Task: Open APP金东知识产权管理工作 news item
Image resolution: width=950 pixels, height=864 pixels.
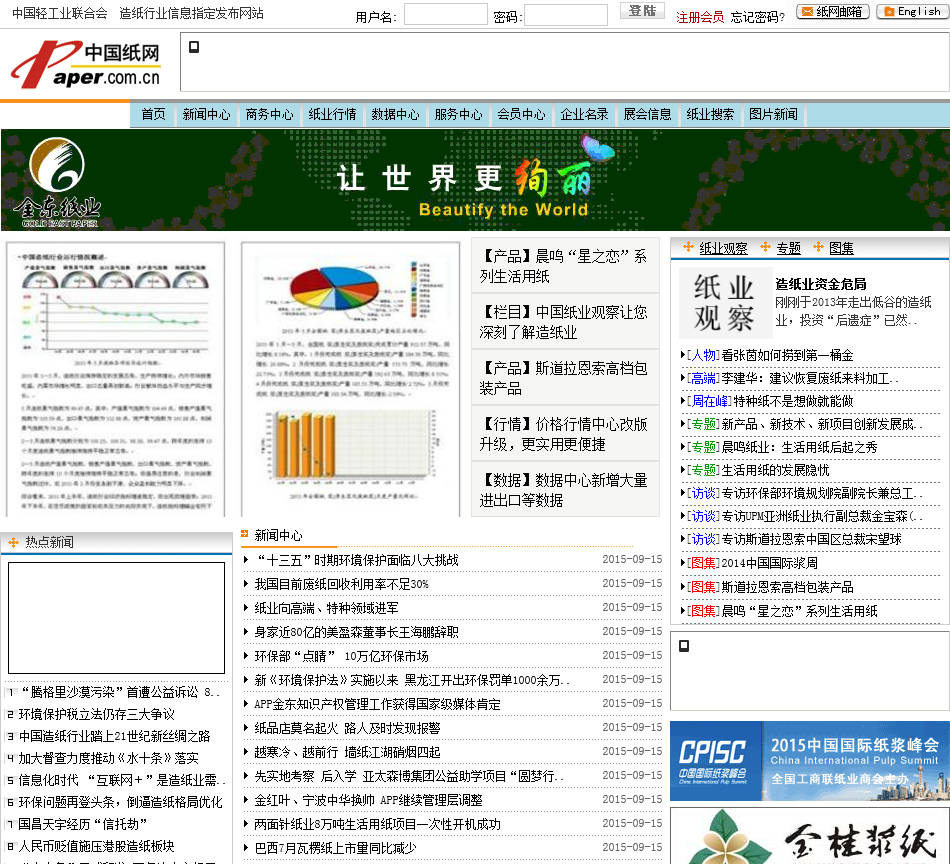Action: (377, 704)
